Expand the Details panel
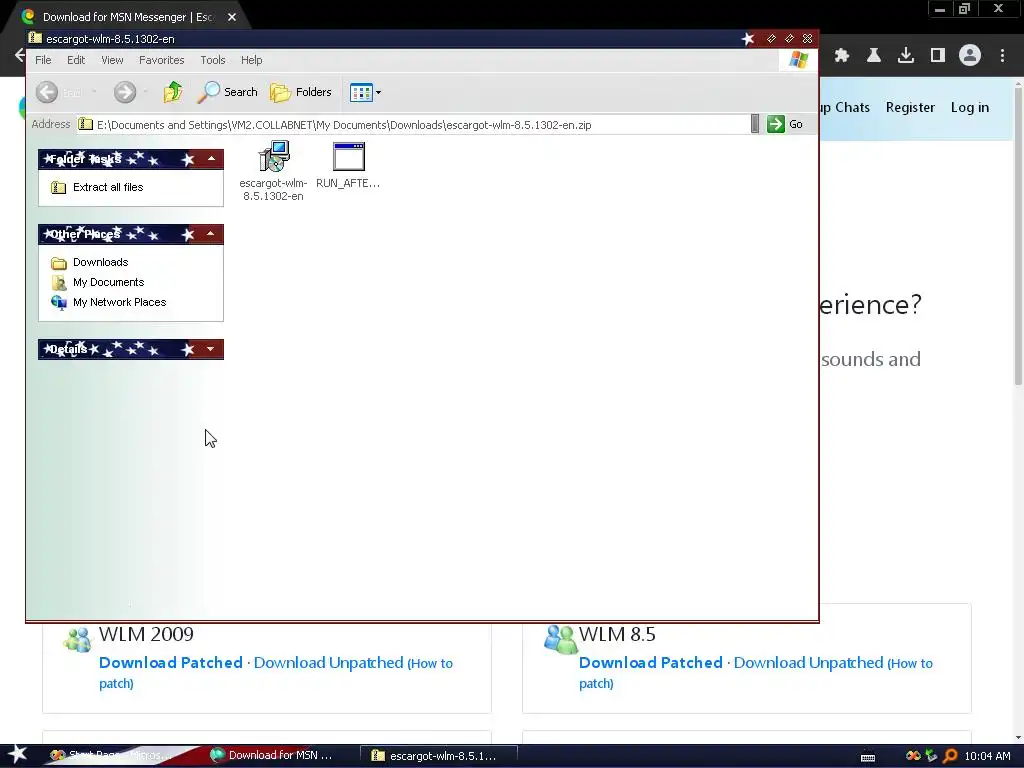This screenshot has height=768, width=1024. (x=210, y=349)
